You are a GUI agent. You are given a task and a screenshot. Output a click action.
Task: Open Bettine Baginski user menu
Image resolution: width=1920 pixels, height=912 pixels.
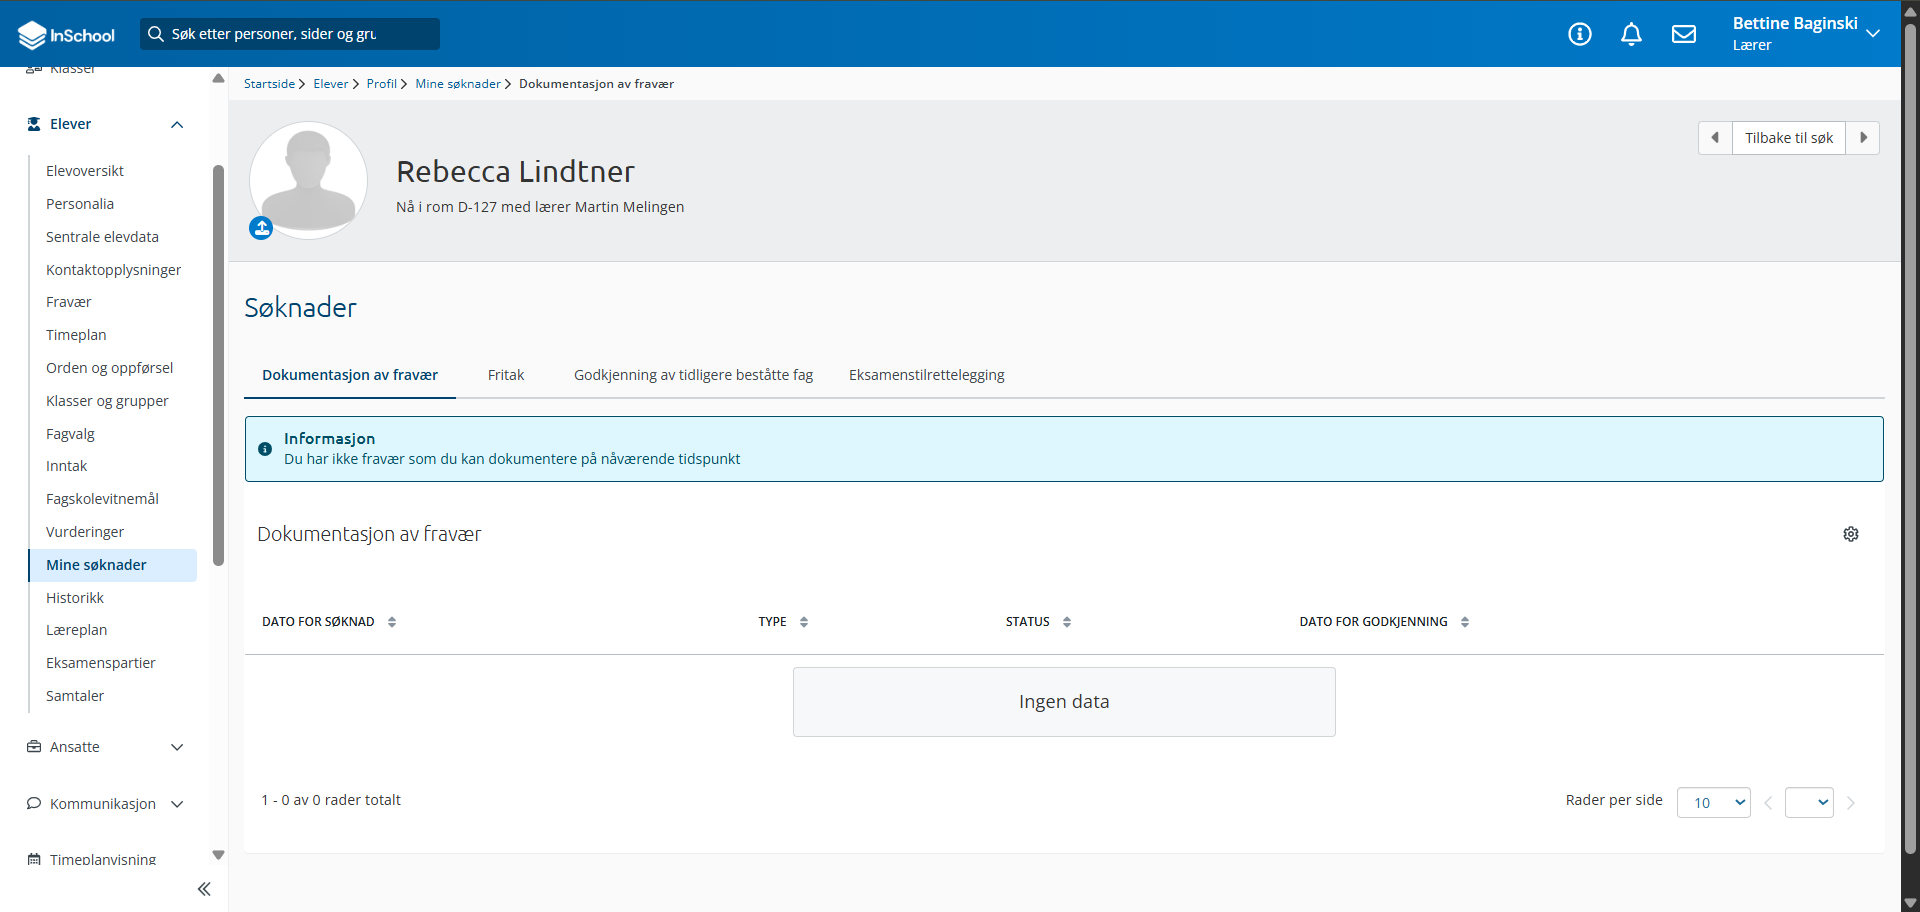[1806, 34]
